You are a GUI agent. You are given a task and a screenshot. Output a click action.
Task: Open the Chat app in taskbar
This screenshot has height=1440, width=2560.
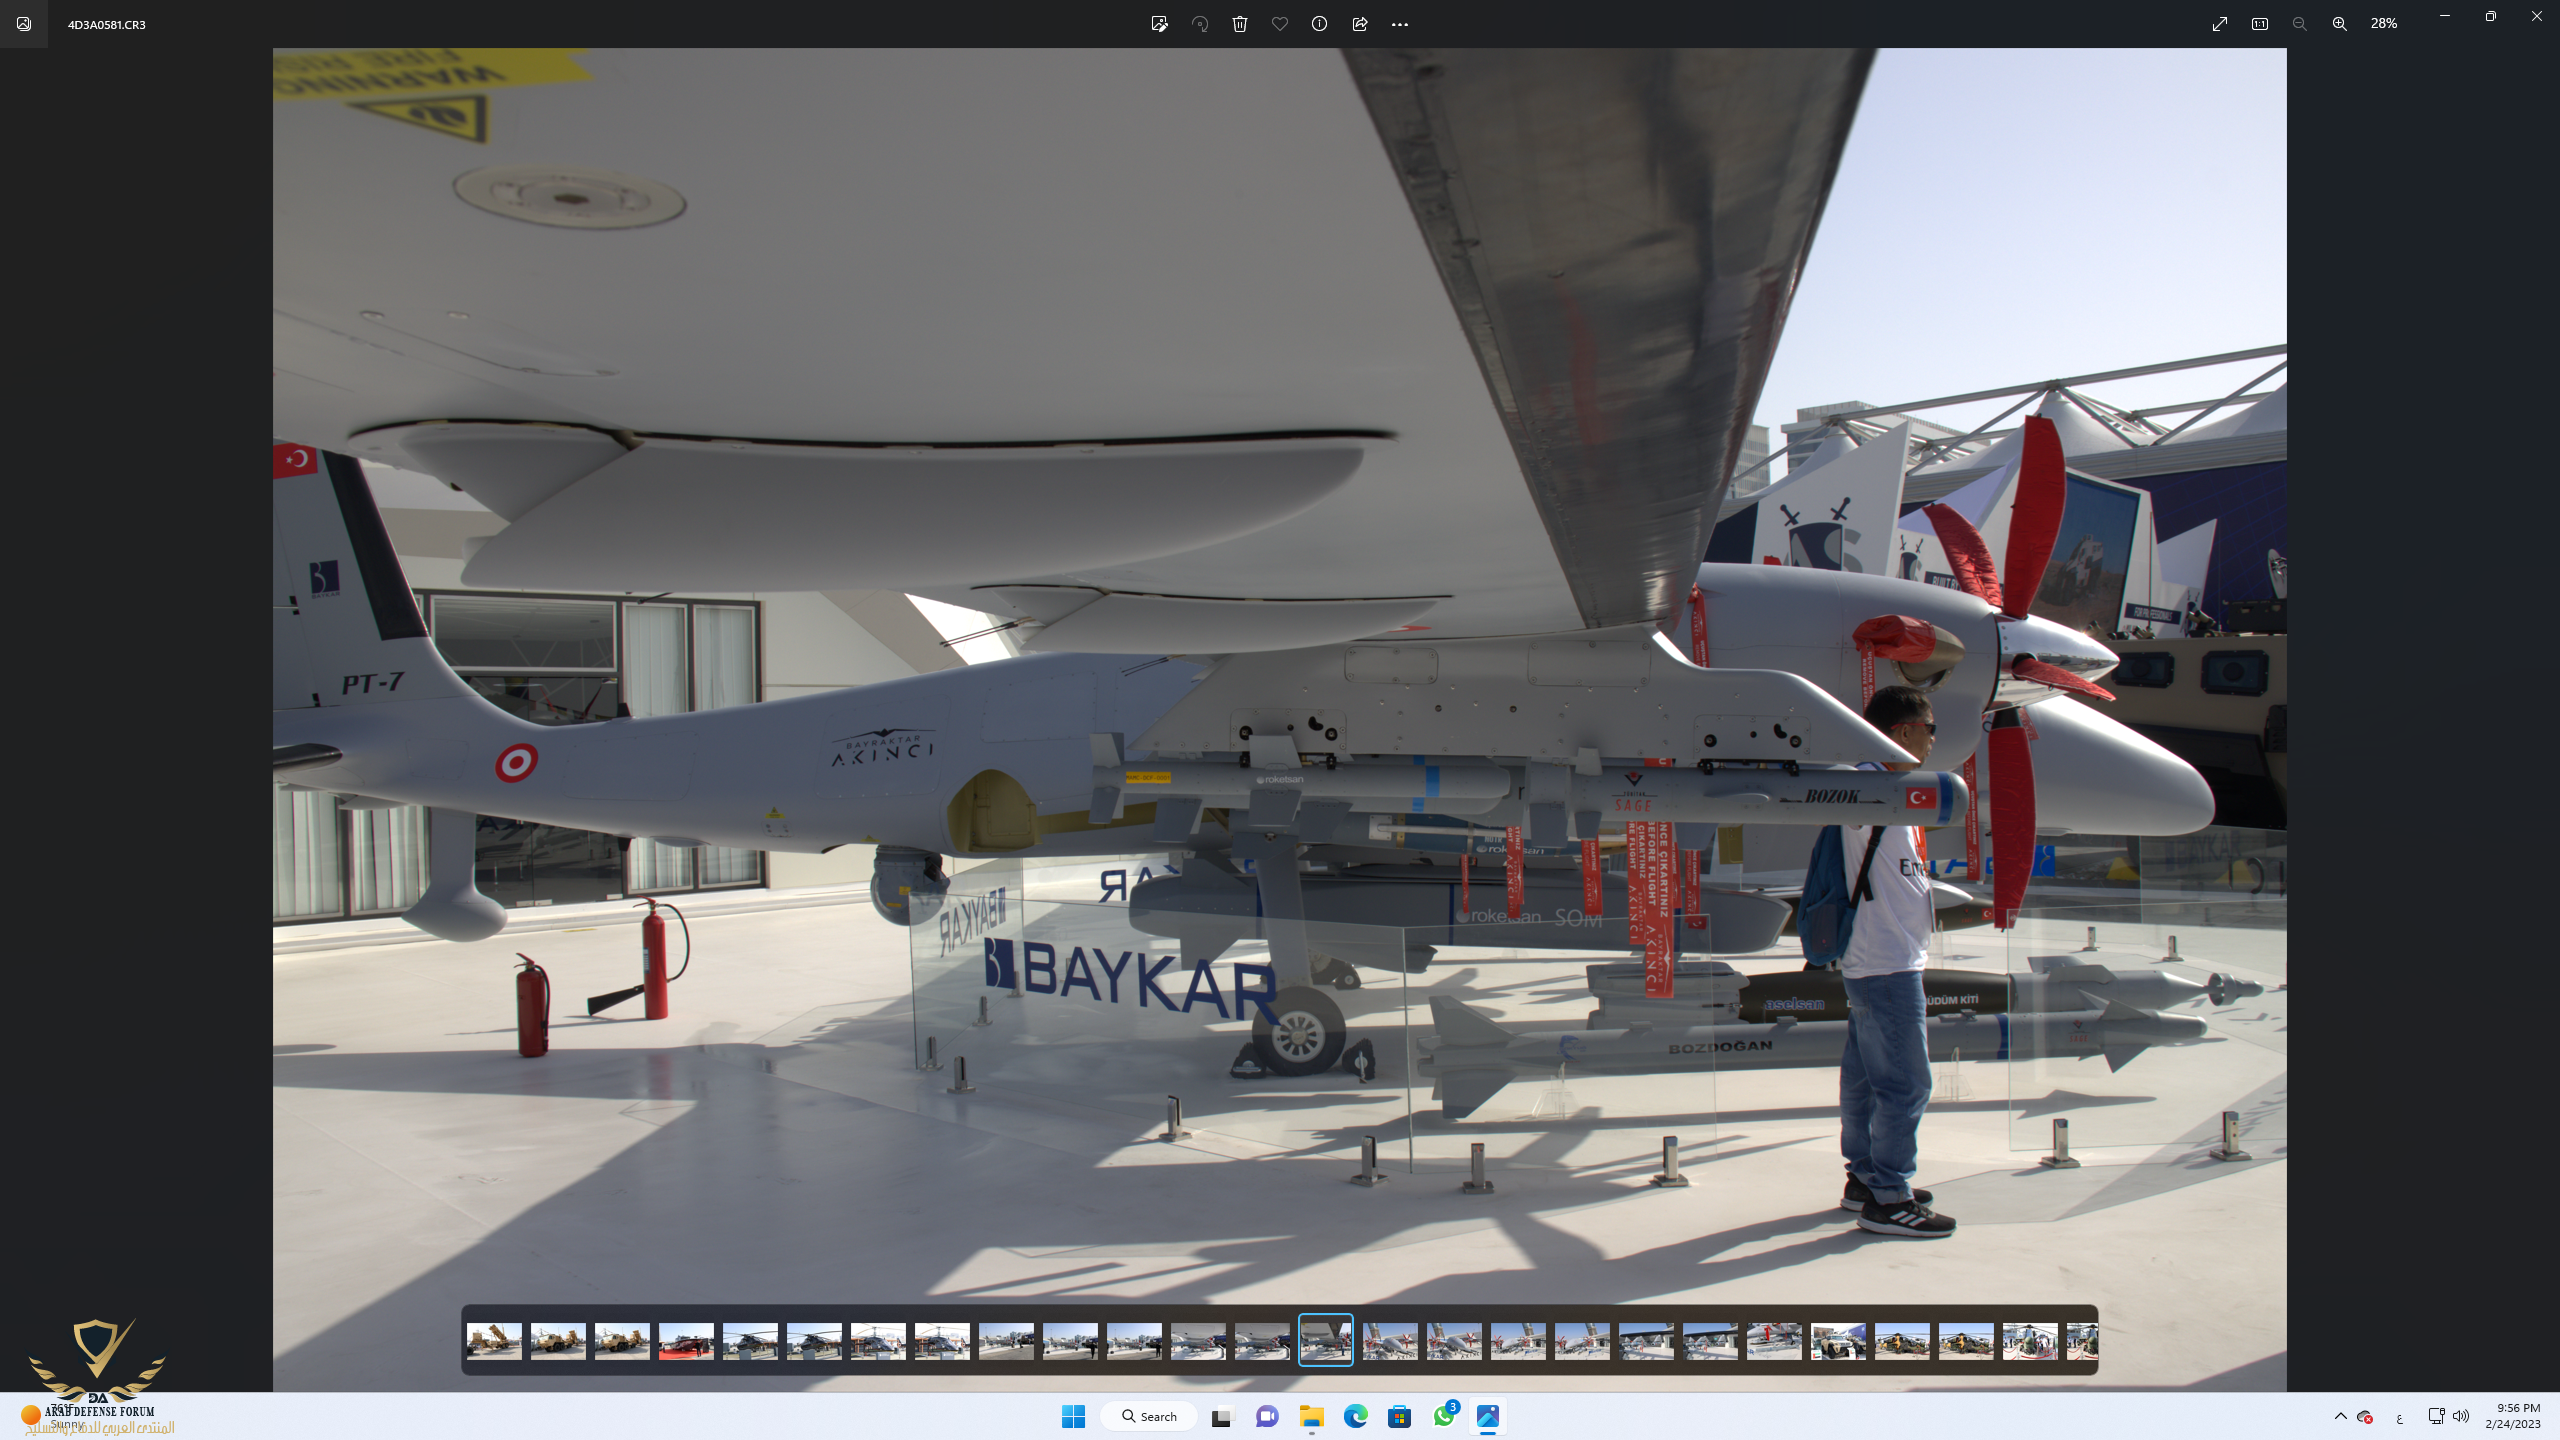coord(1267,1416)
